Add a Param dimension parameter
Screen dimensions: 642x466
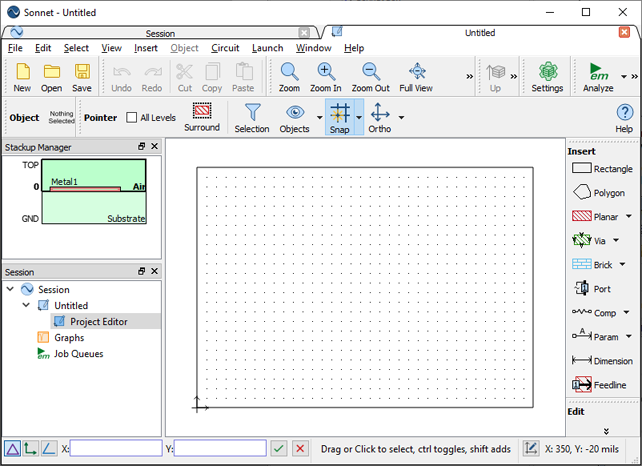(595, 337)
